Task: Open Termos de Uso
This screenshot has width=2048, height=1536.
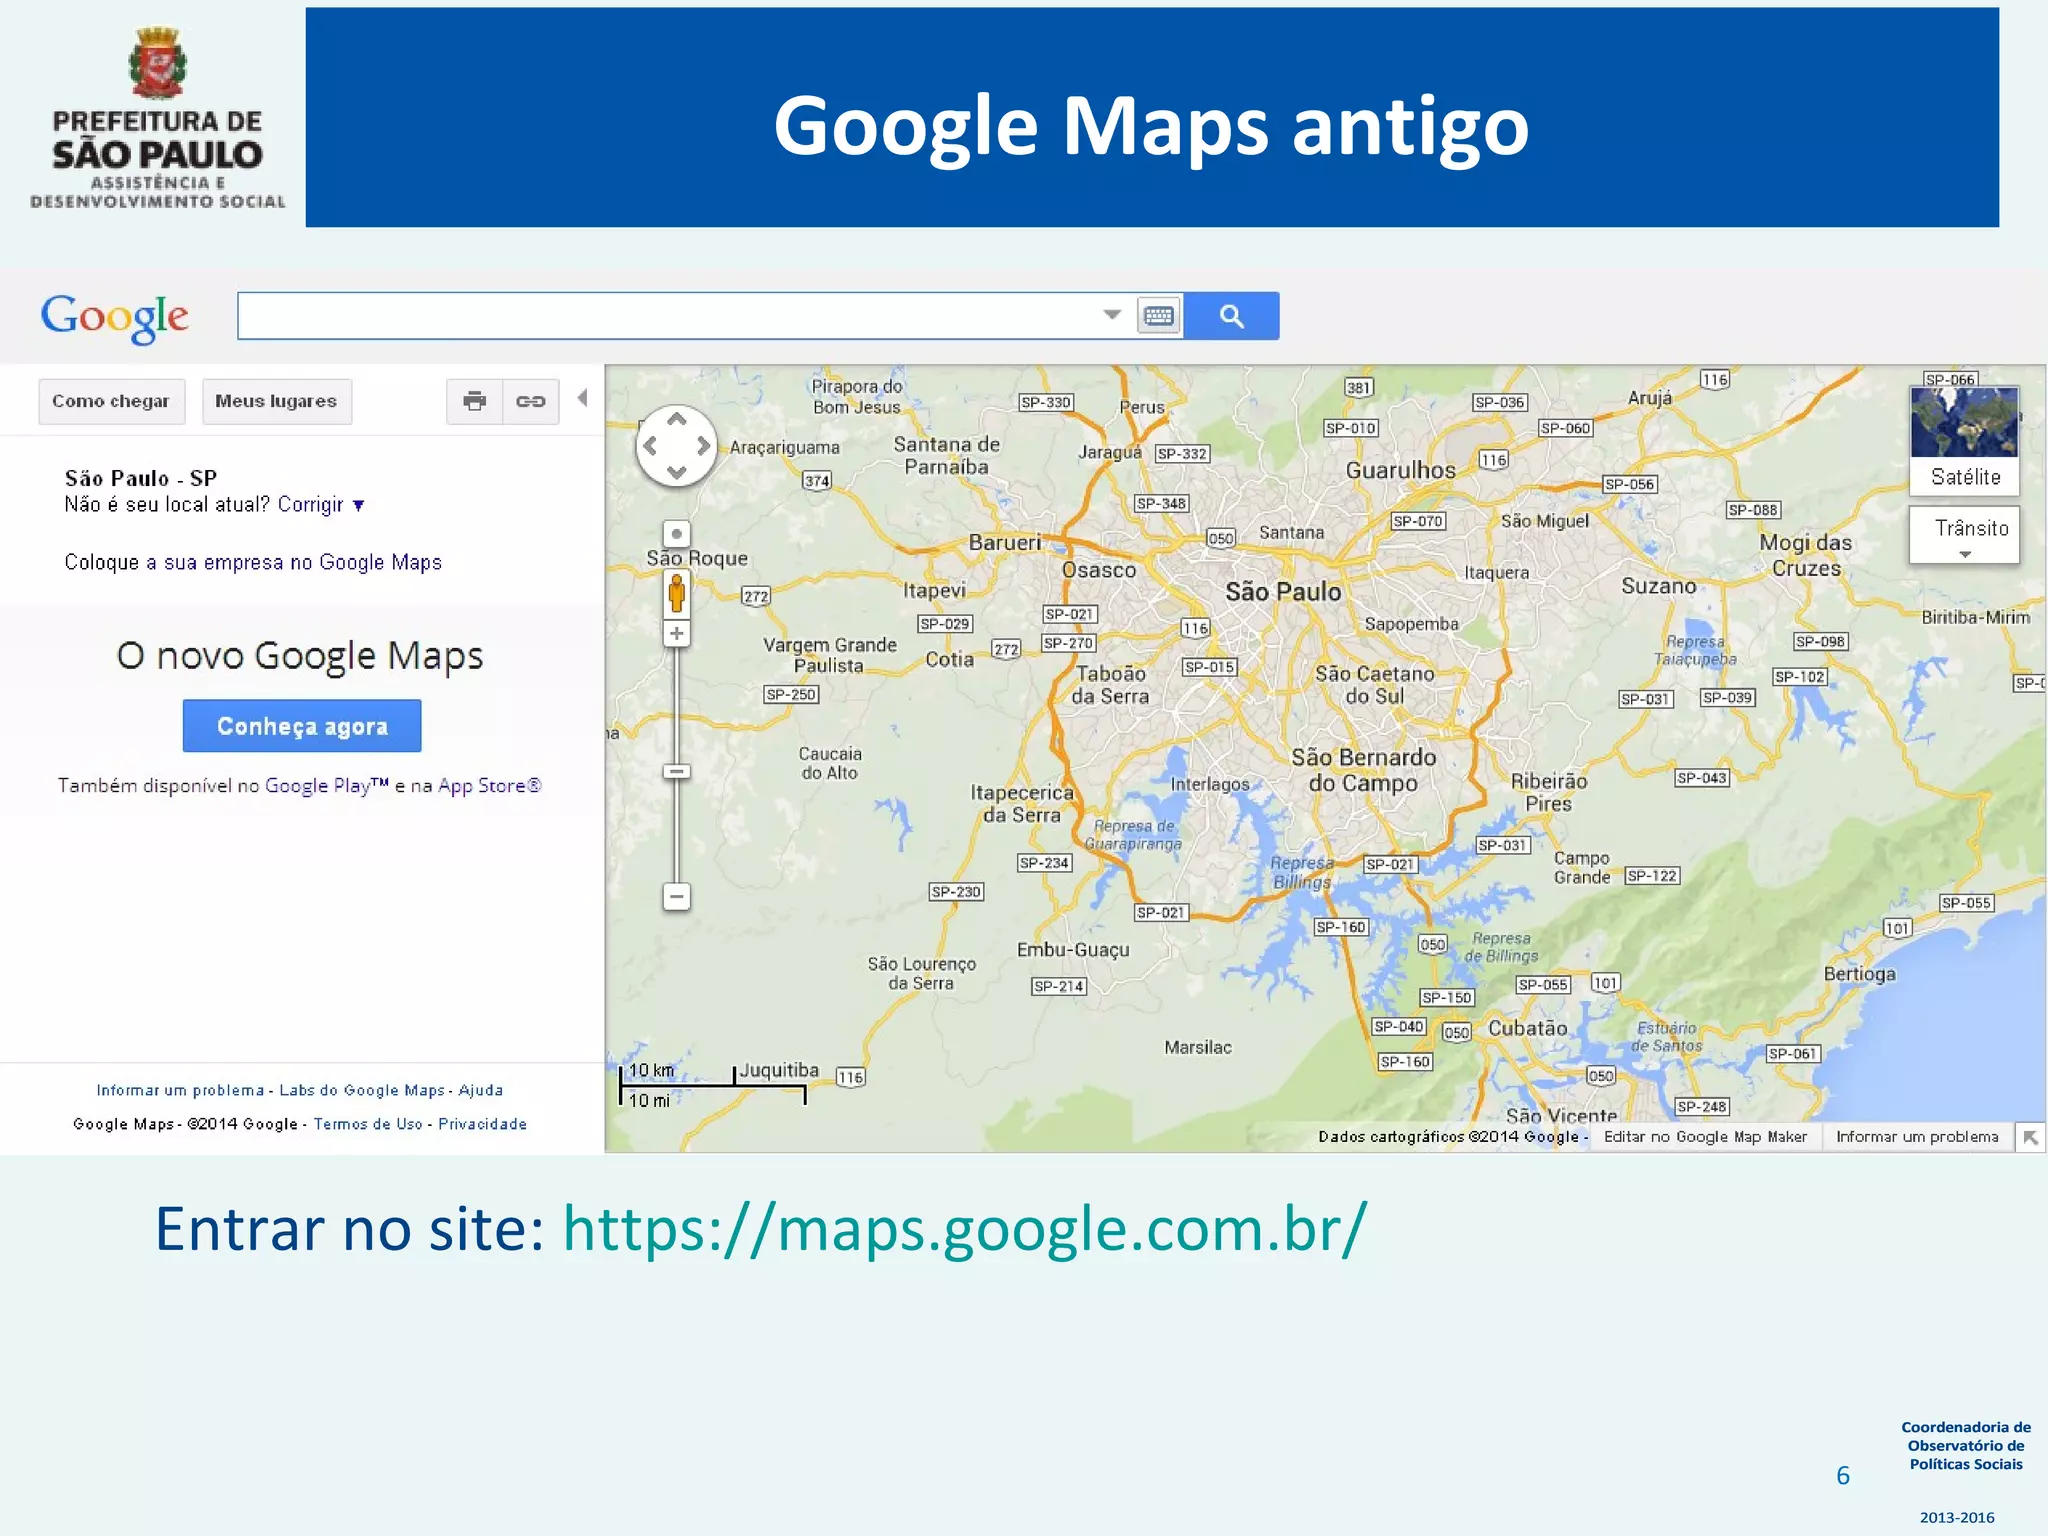Action: [x=368, y=1124]
